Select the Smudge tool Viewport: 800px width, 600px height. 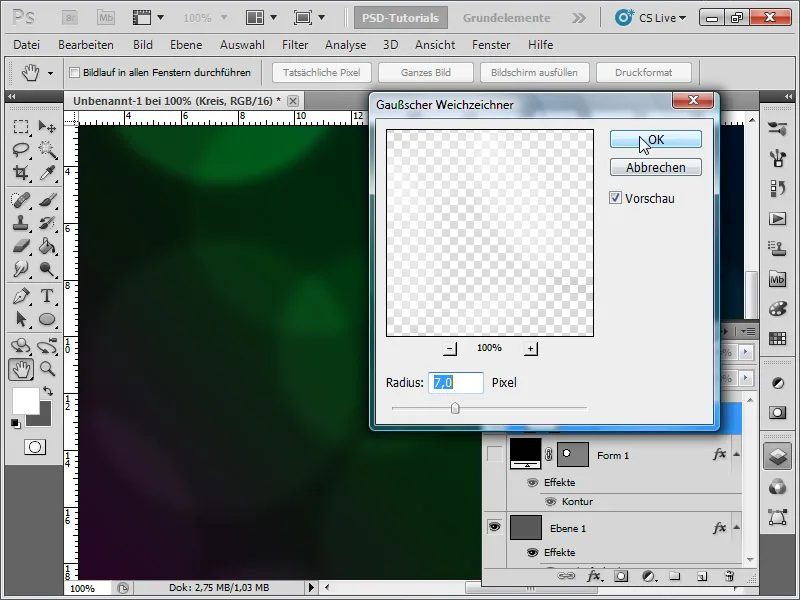(20, 269)
